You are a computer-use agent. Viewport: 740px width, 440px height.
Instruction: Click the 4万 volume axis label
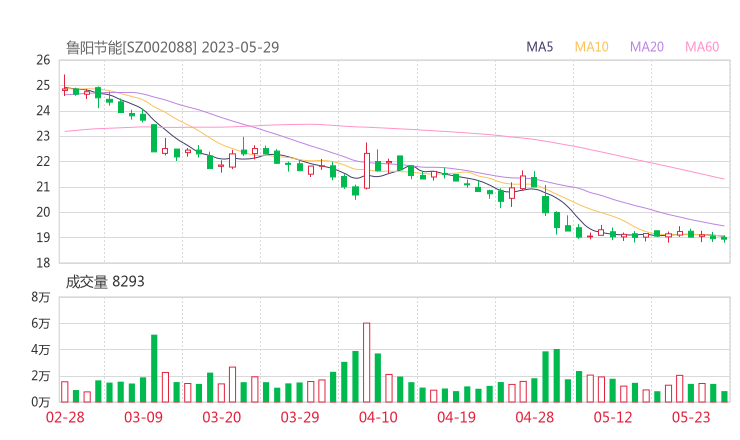(41, 350)
